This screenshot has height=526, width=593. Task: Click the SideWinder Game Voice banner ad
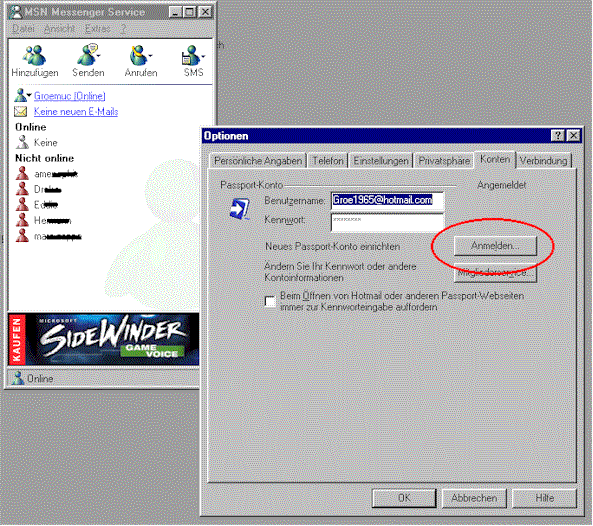[104, 339]
